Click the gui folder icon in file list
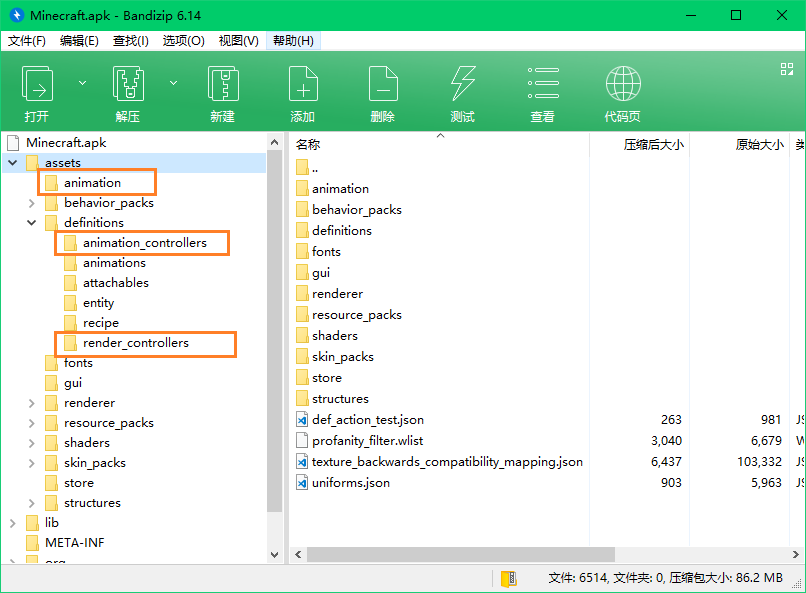 302,272
